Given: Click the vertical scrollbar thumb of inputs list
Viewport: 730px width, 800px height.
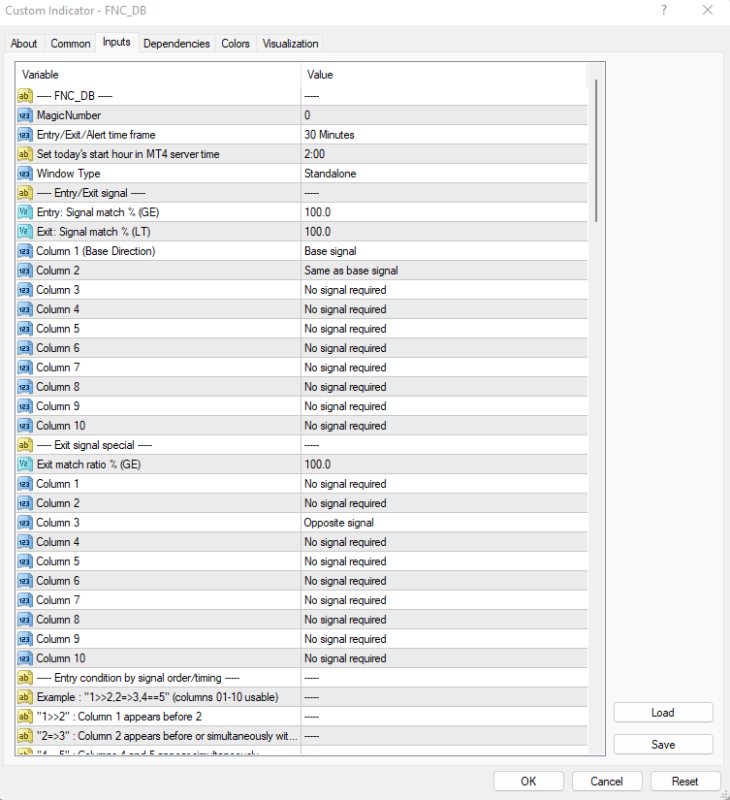Looking at the screenshot, I should tap(596, 151).
